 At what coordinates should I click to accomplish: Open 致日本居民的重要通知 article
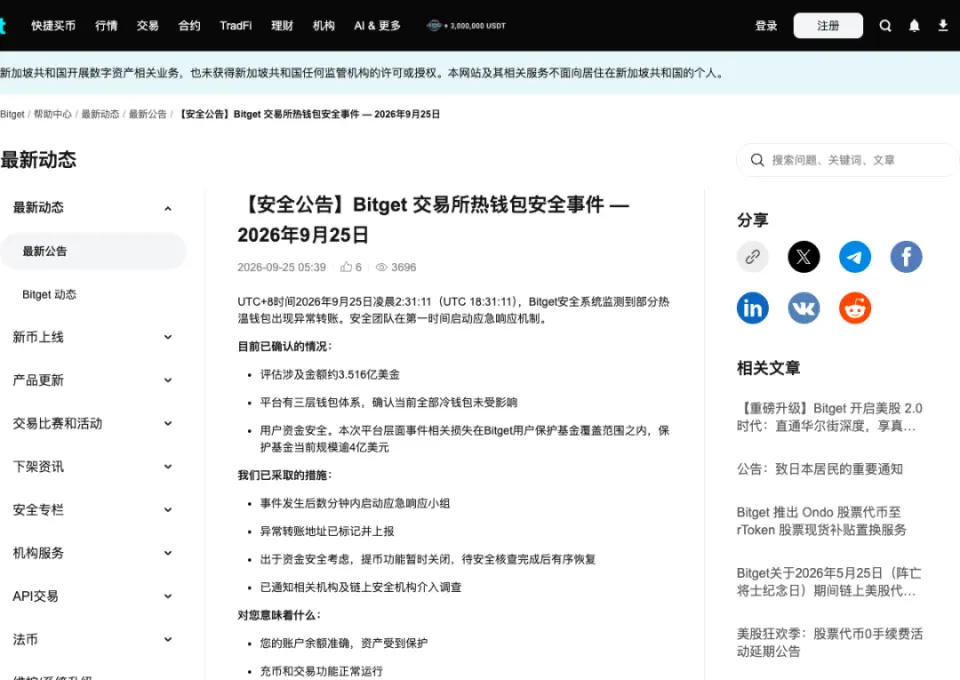(820, 469)
